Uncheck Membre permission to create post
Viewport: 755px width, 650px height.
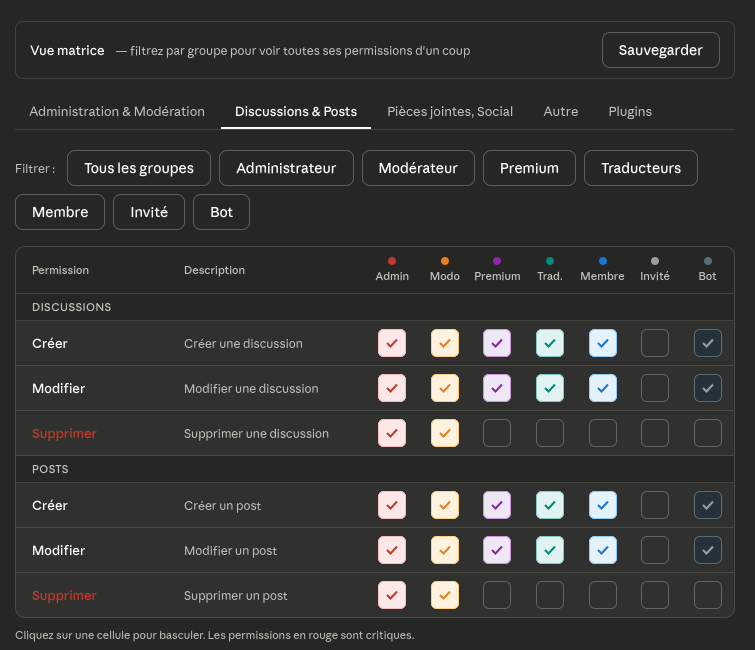[602, 505]
